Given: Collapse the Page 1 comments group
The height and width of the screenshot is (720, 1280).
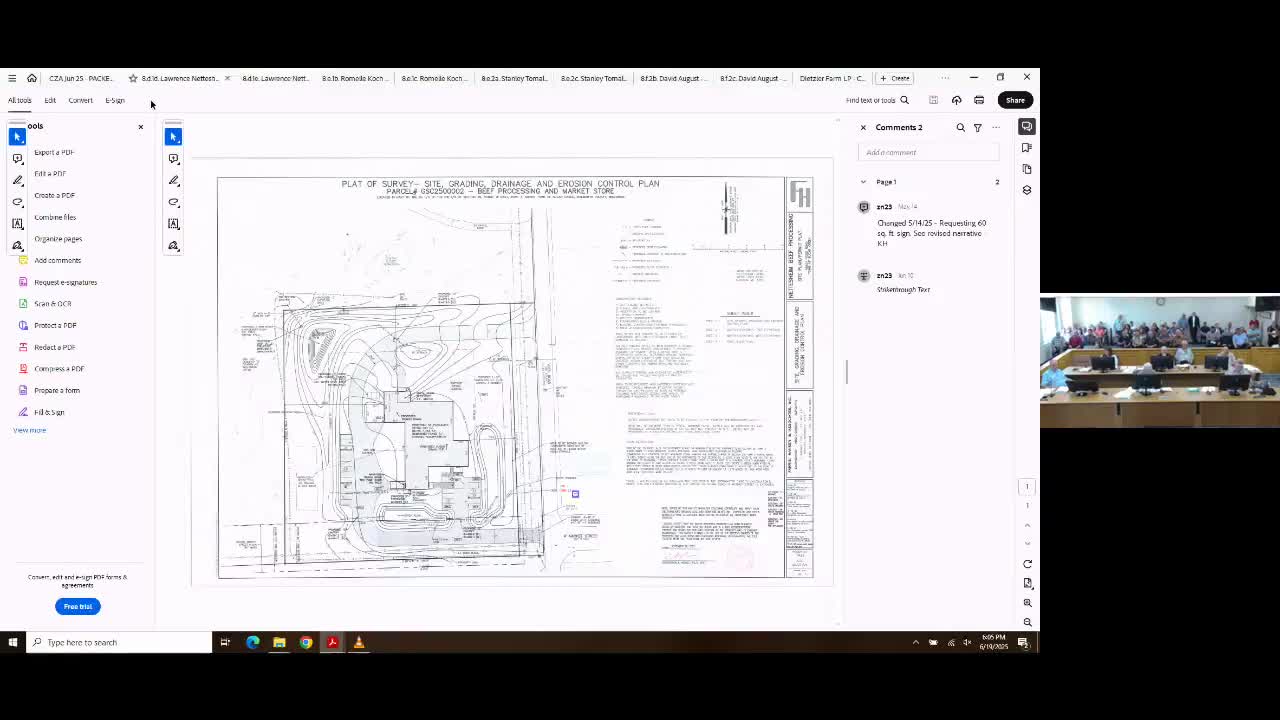Looking at the screenshot, I should coord(864,182).
